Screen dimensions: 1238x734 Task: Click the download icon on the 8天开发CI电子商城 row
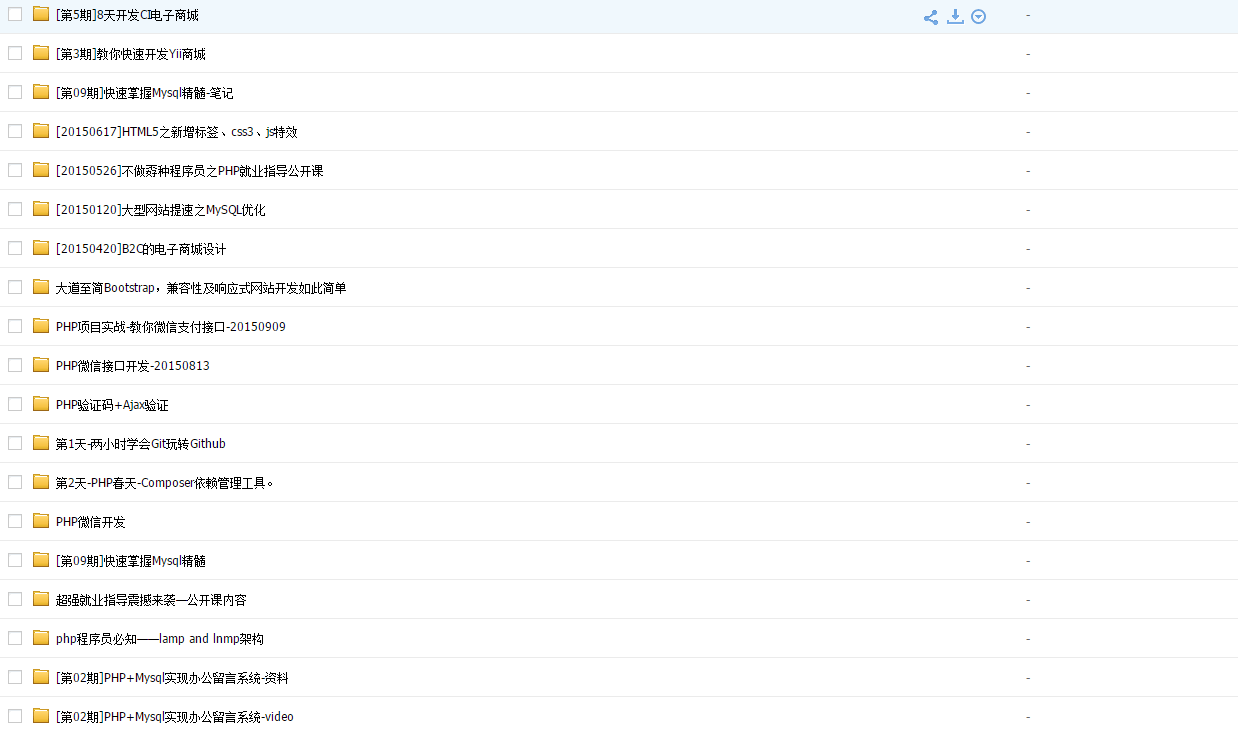(x=955, y=16)
